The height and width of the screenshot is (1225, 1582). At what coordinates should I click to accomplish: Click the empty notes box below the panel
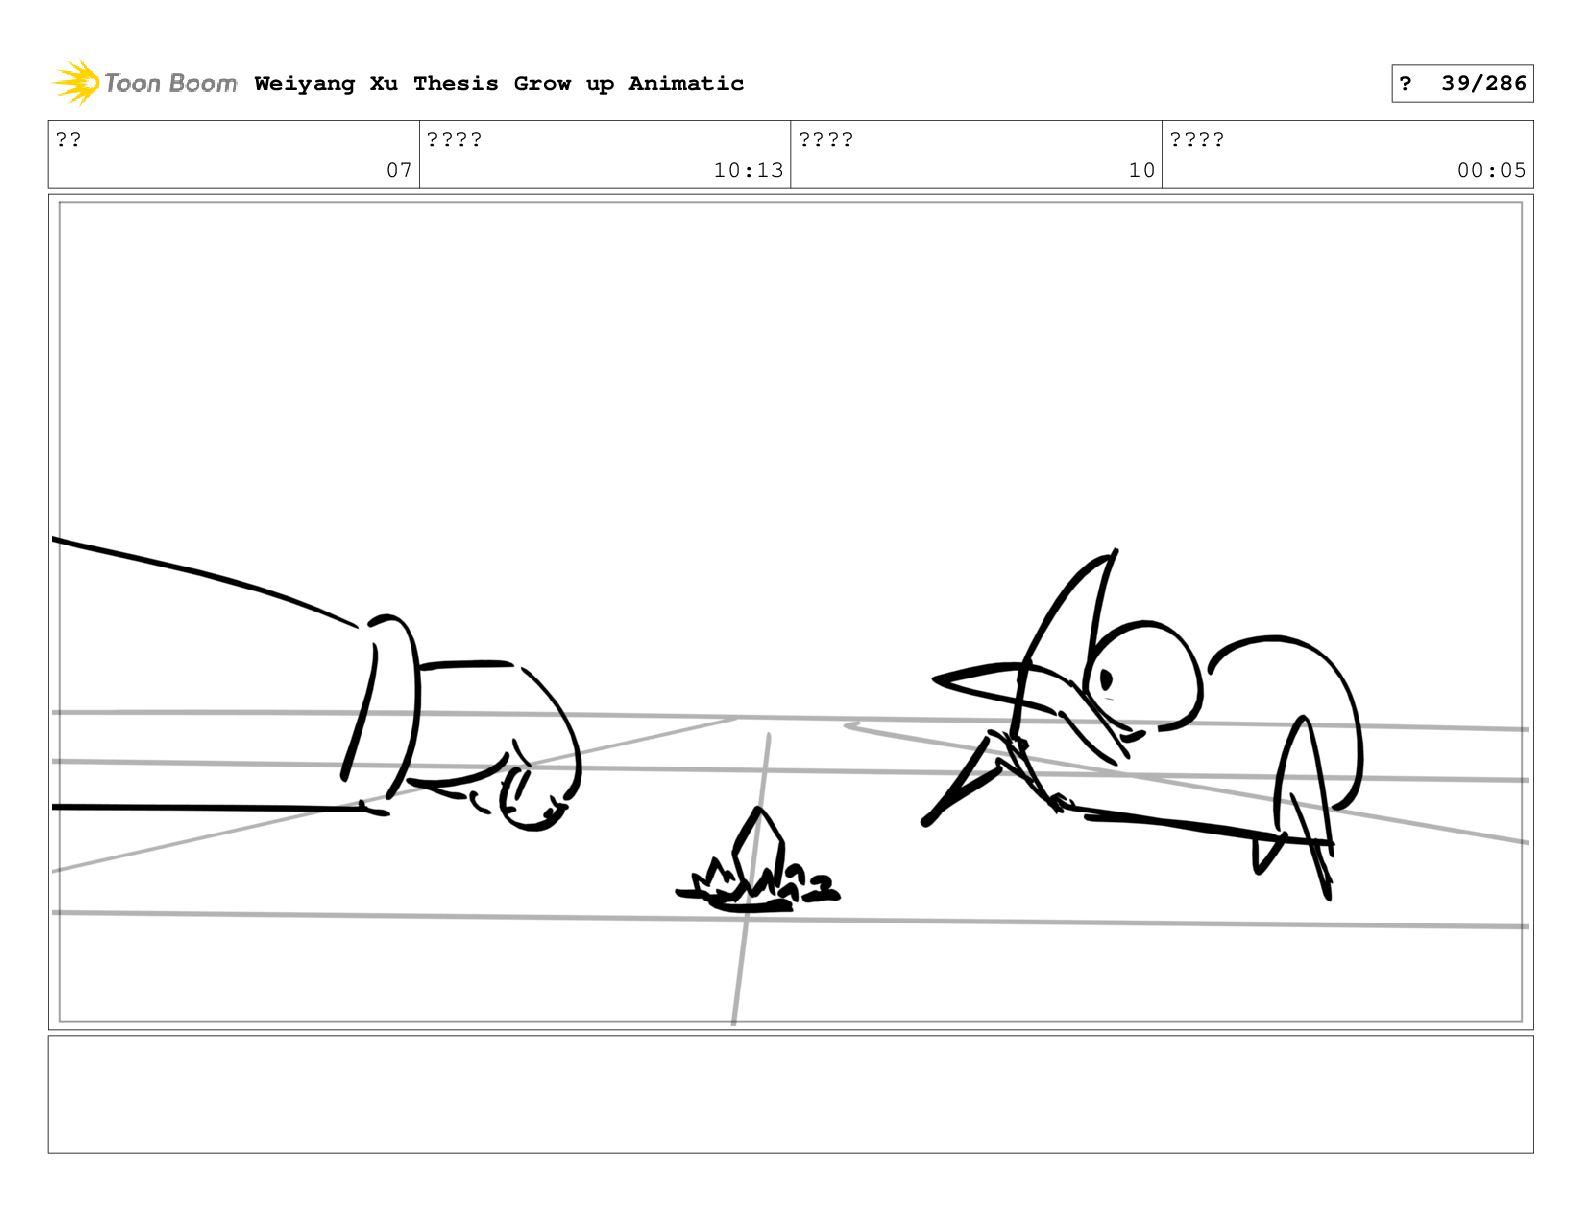[x=790, y=1094]
